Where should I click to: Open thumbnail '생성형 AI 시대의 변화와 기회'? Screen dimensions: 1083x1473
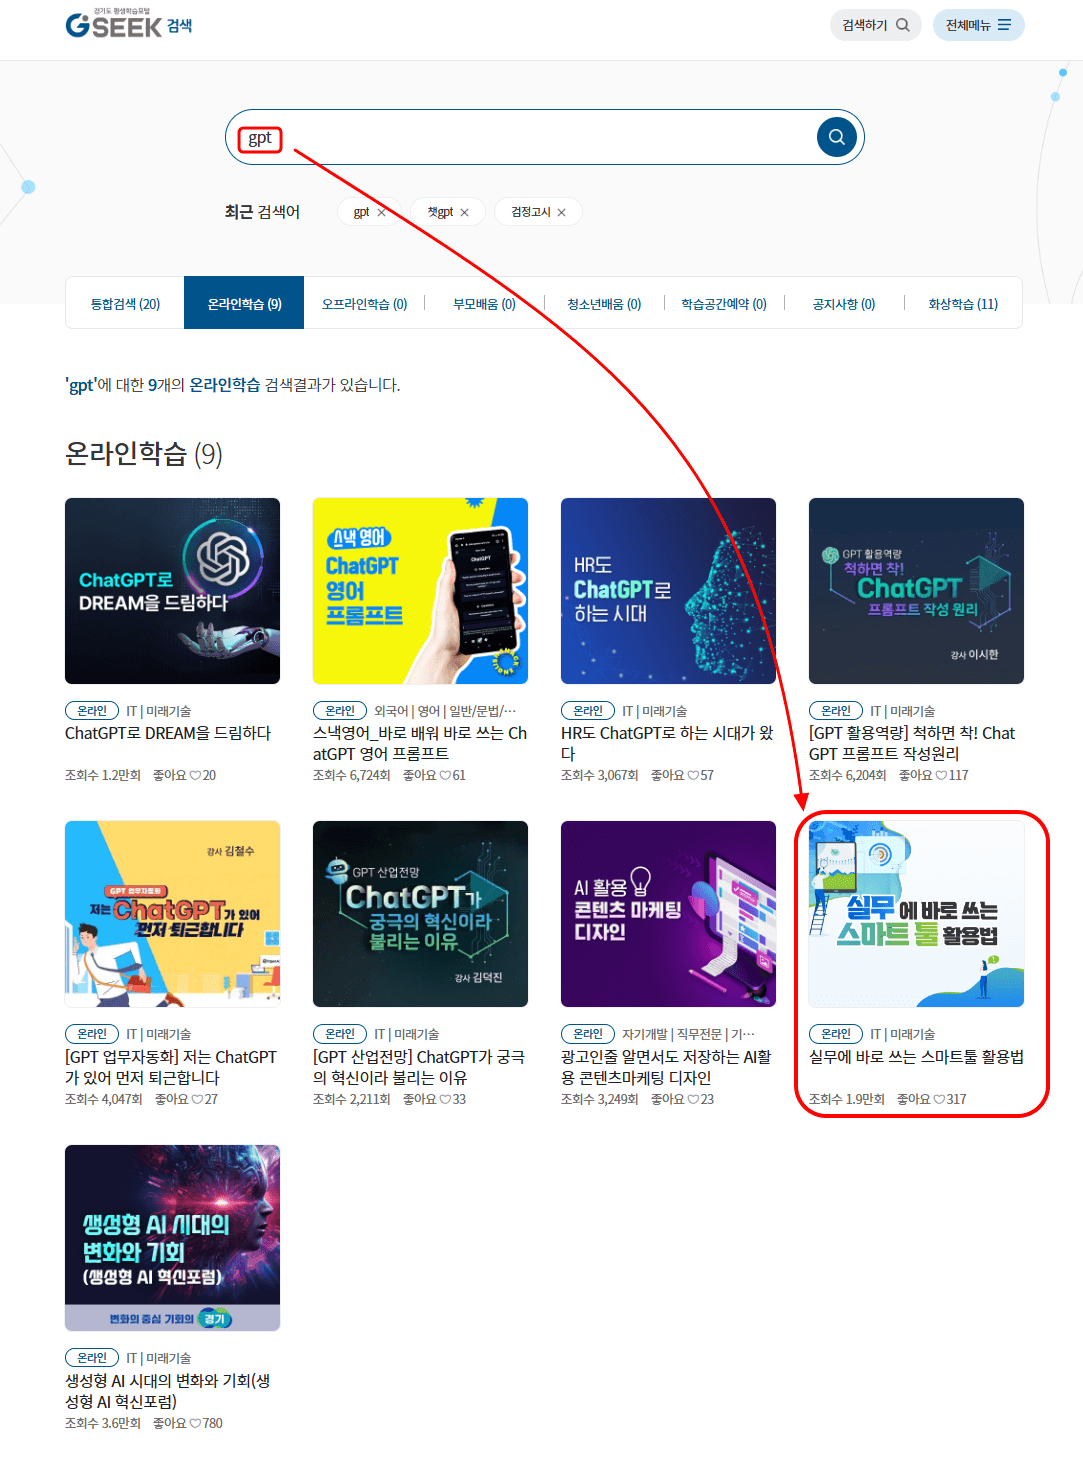[x=172, y=1238]
